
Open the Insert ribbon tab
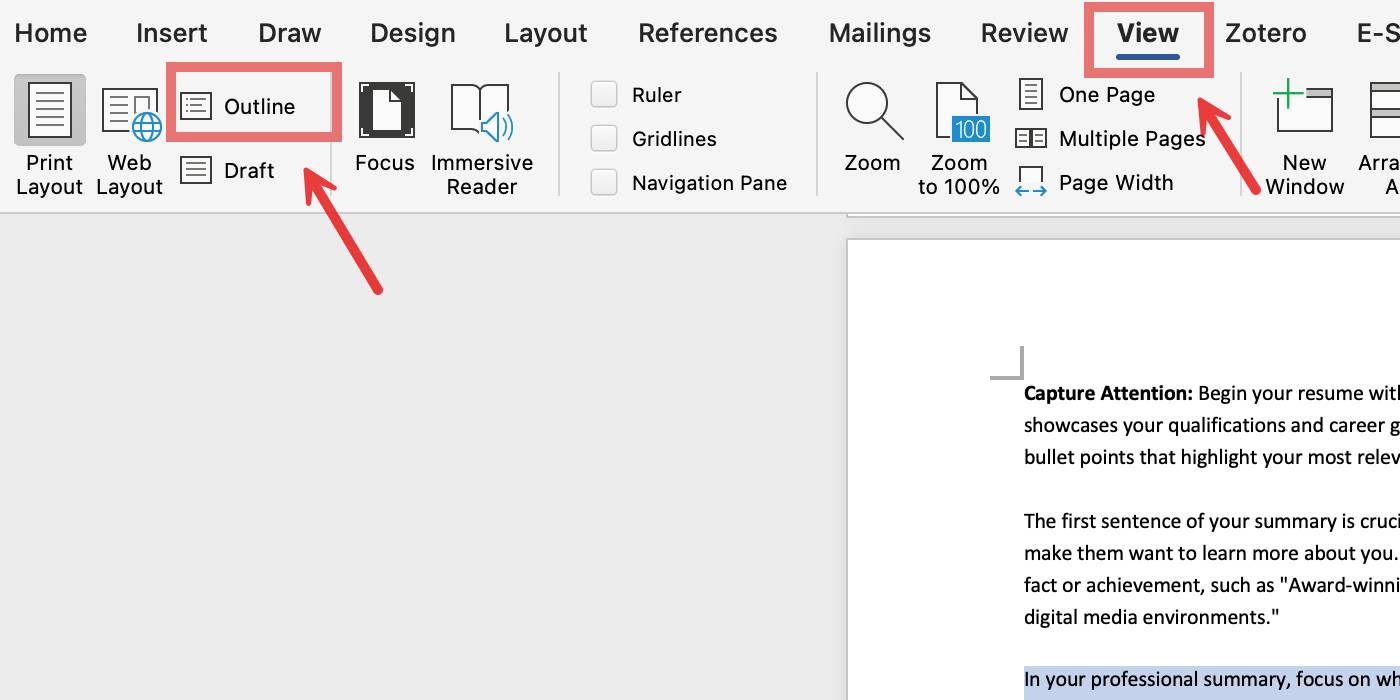172,33
